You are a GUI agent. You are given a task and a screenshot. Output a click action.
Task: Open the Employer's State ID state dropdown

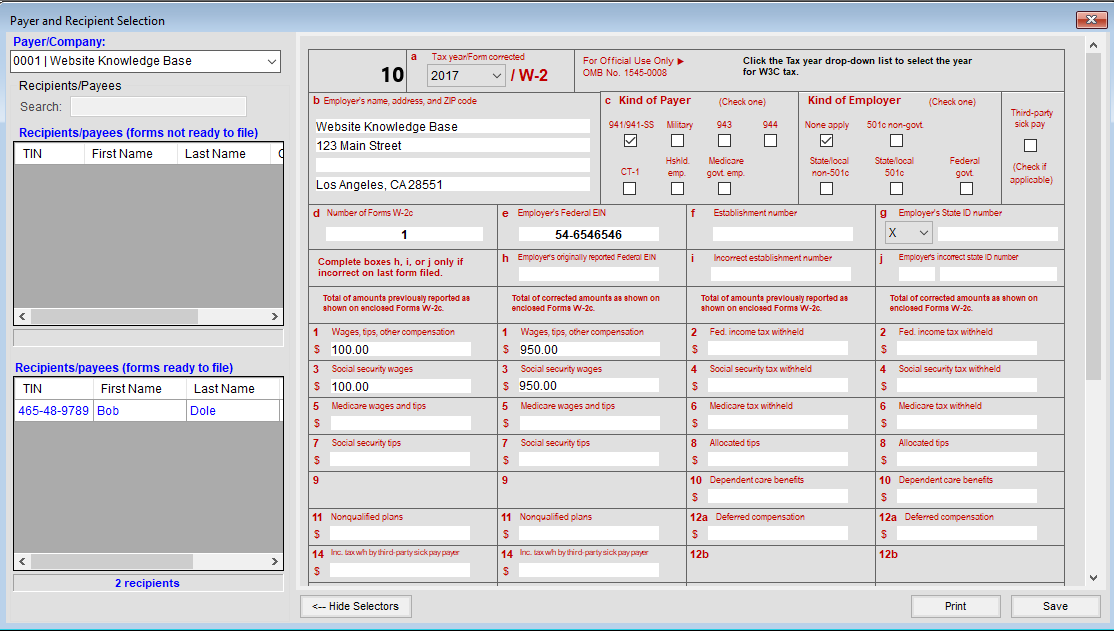pyautogui.click(x=909, y=232)
